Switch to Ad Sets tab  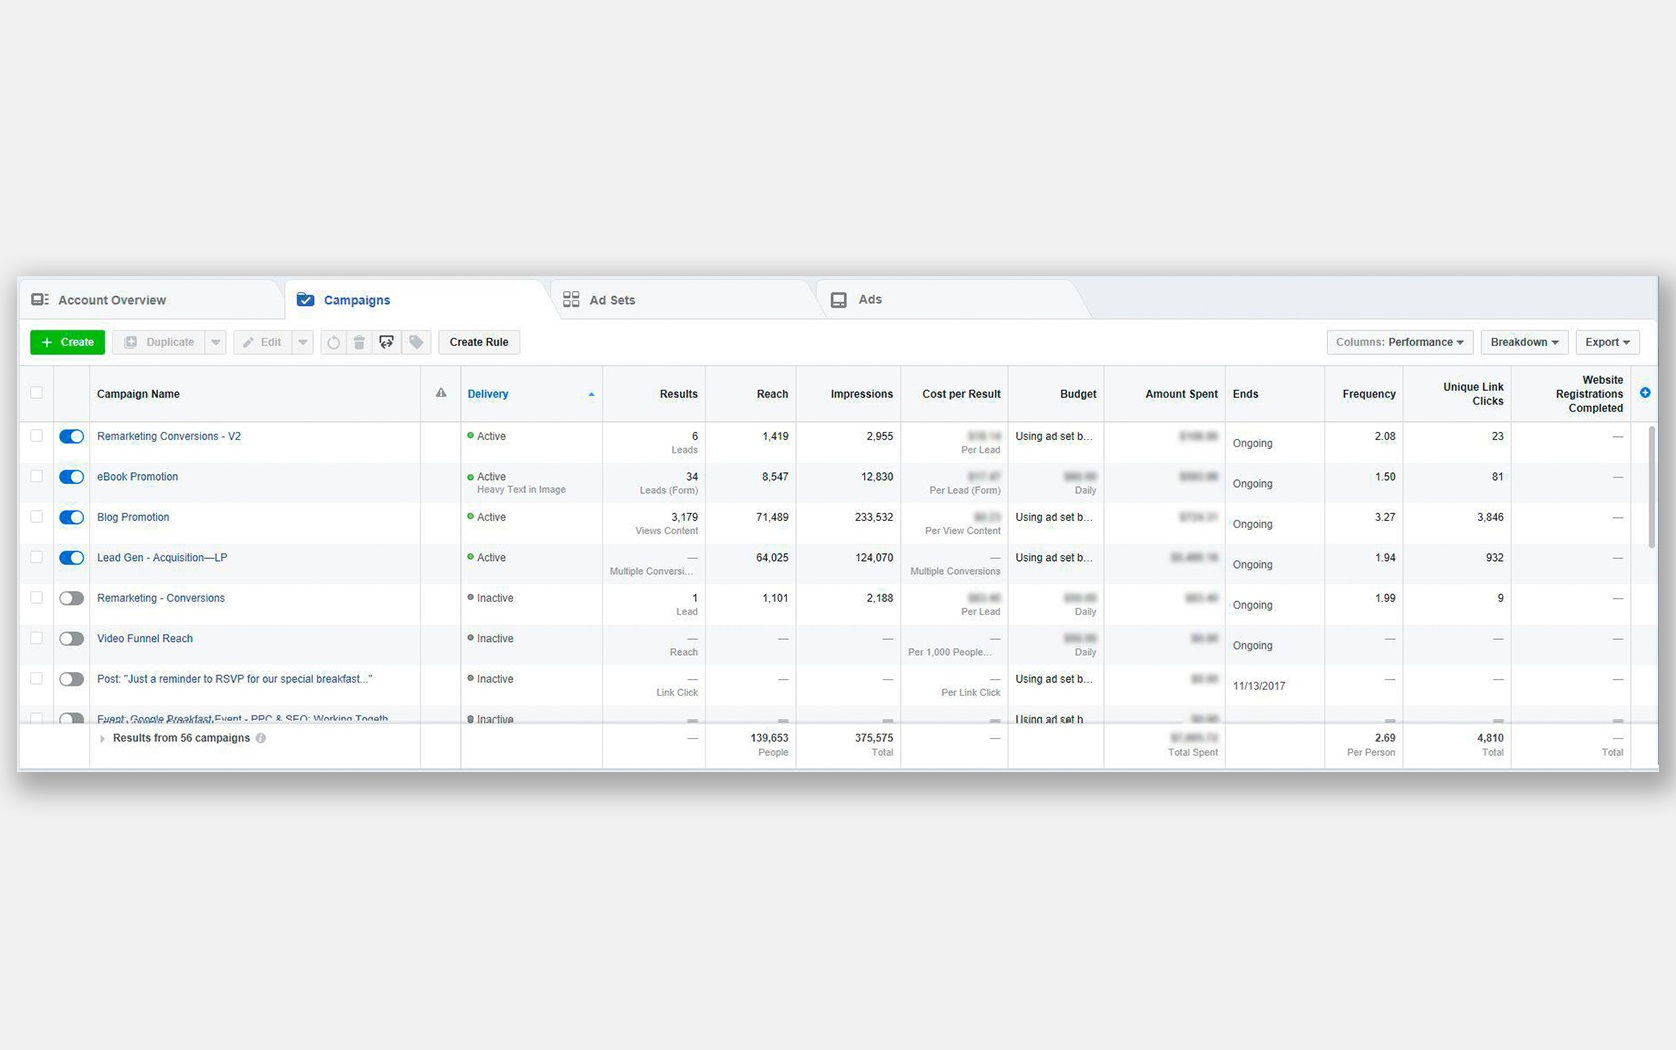683,300
